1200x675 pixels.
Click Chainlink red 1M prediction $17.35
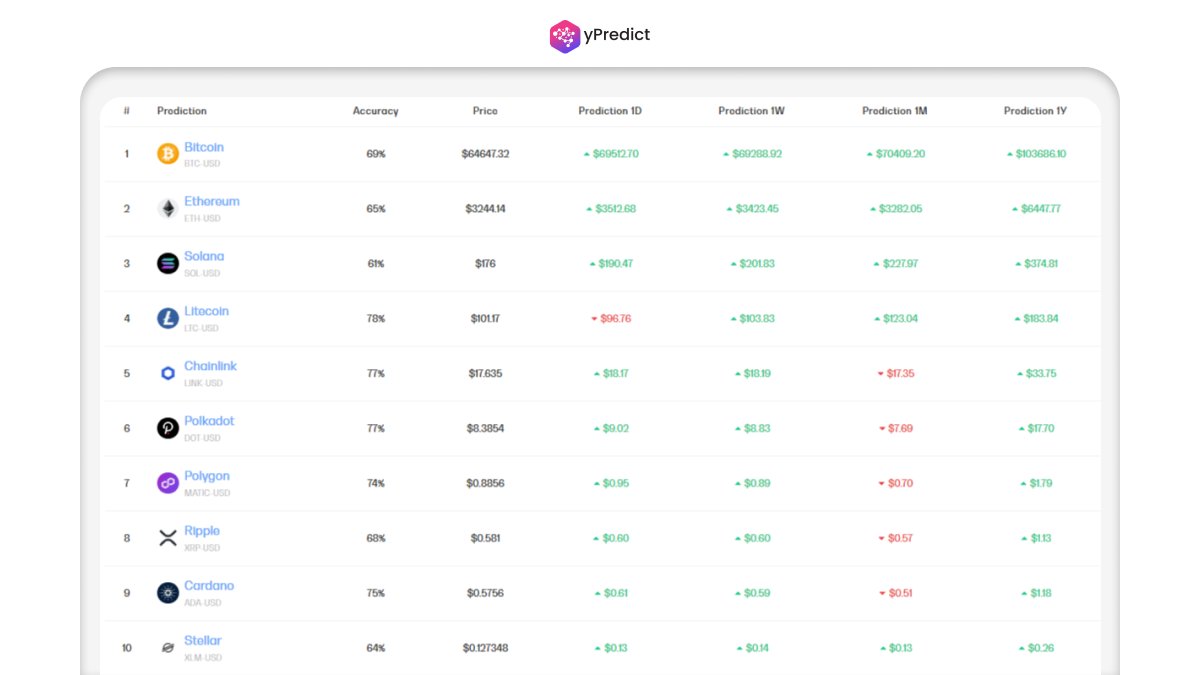point(895,373)
